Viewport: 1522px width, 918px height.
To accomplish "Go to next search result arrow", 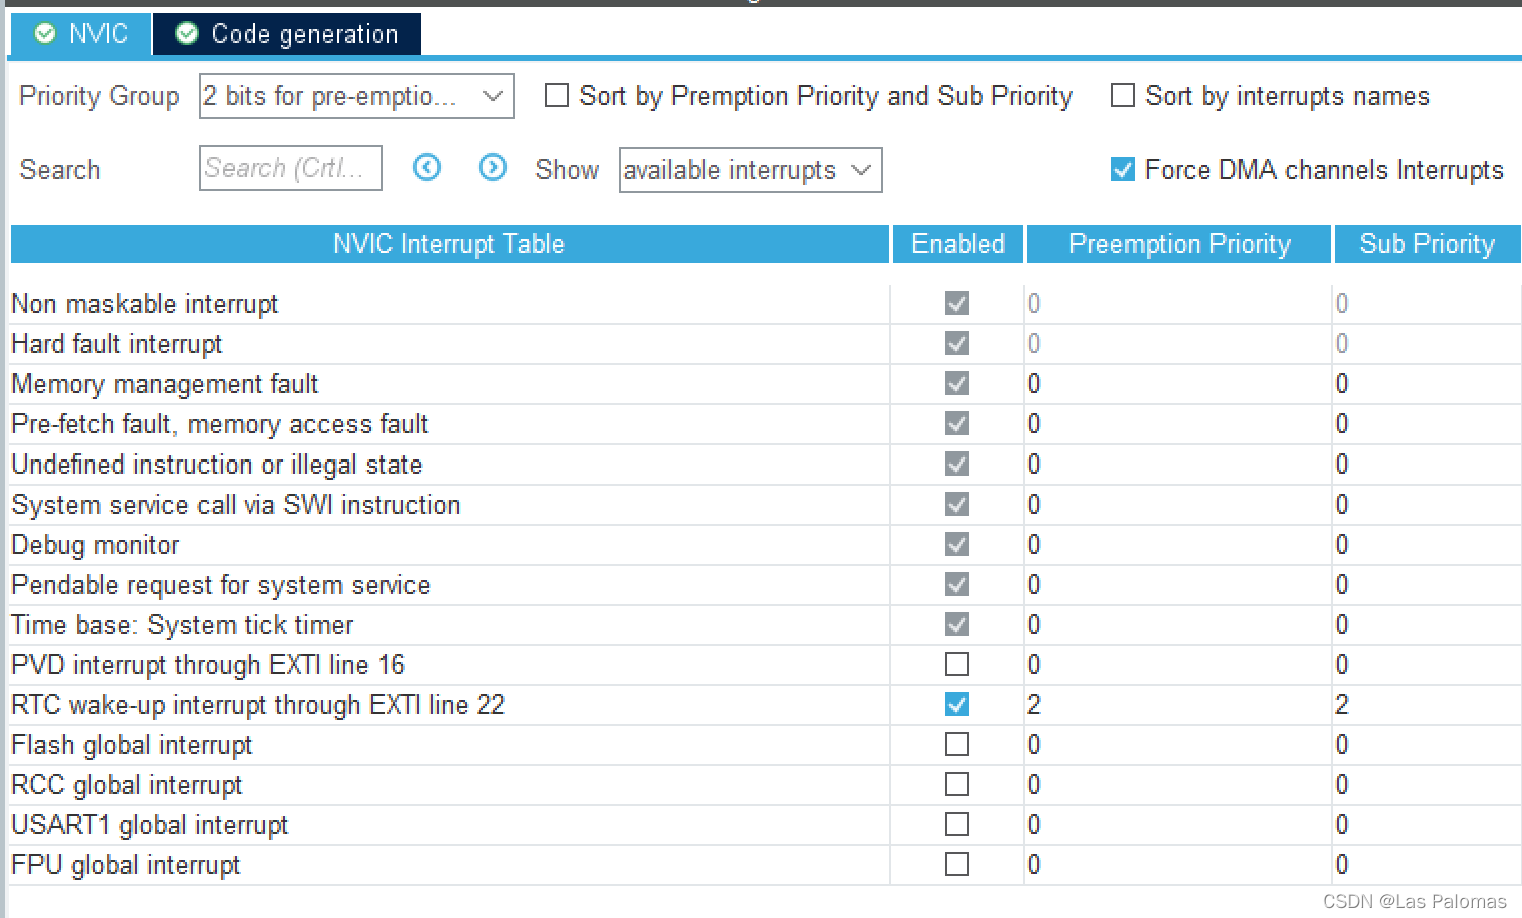I will point(493,167).
